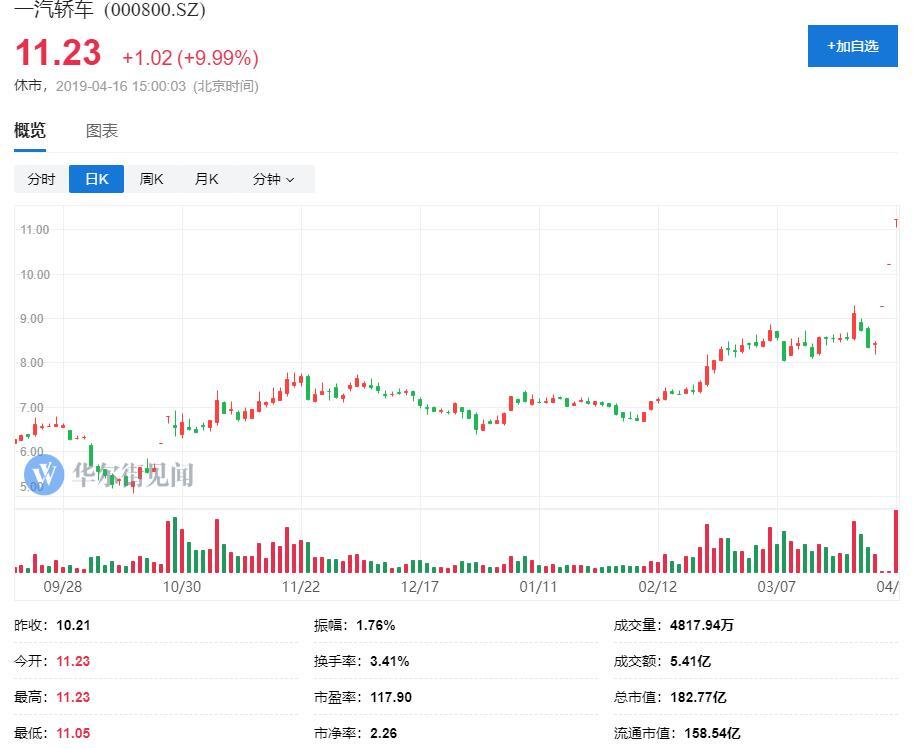The height and width of the screenshot is (748, 922).
Task: Open the 图表 tab
Action: (102, 131)
